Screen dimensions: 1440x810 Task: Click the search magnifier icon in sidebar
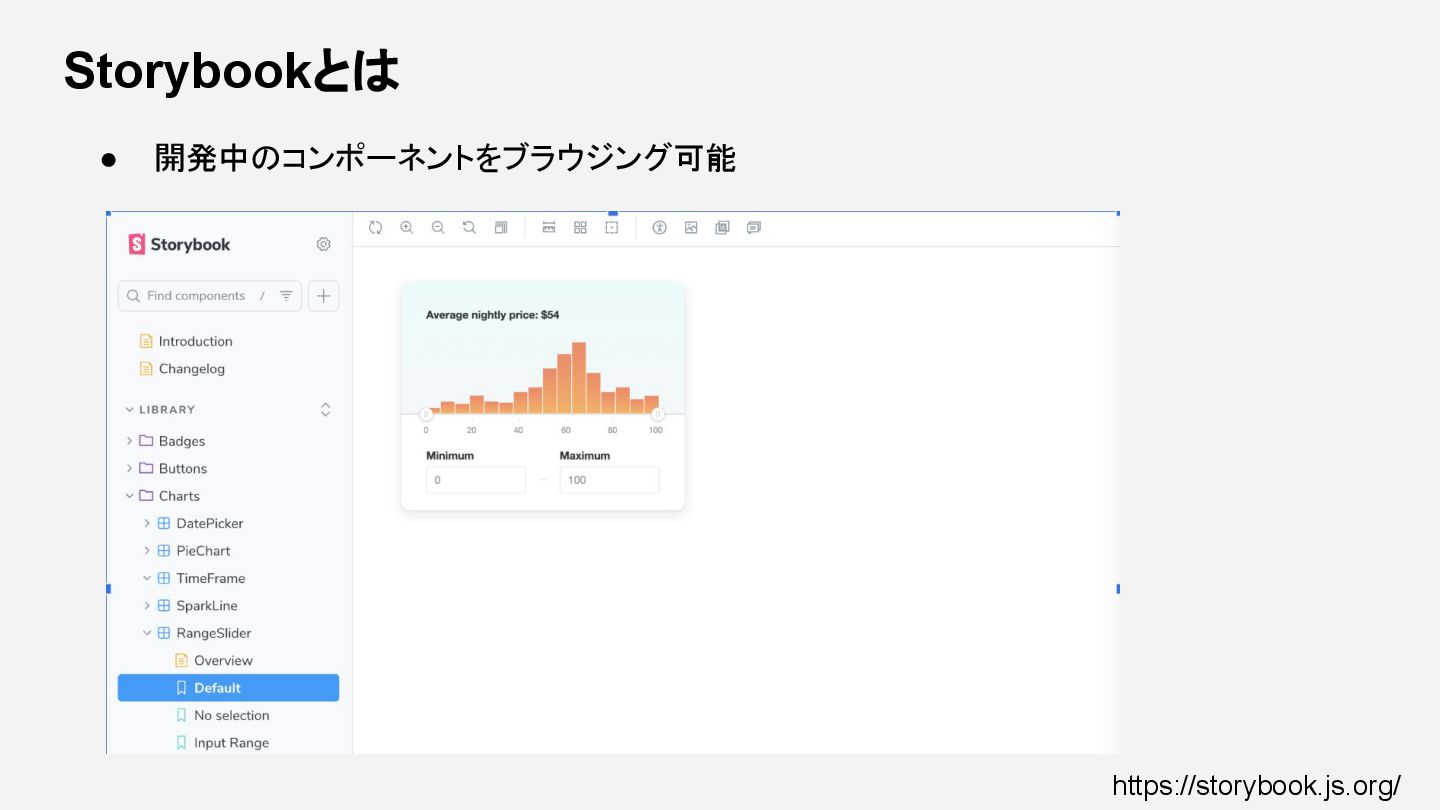[x=133, y=296]
